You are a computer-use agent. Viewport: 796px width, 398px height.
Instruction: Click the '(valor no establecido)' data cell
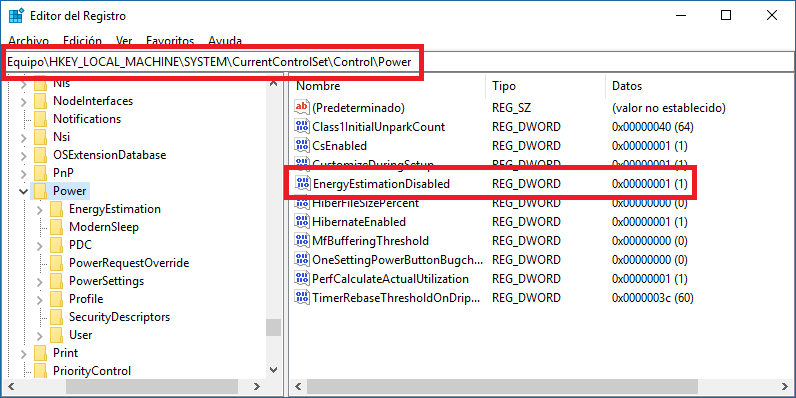coord(669,108)
